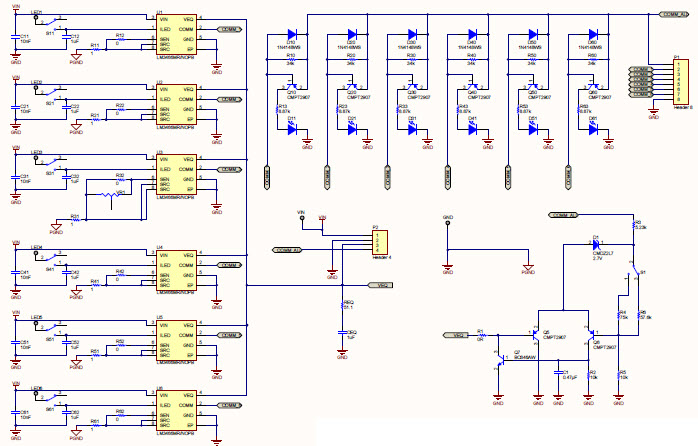Click the D61 LED diode symbol
This screenshot has height=446, width=698.
(593, 128)
